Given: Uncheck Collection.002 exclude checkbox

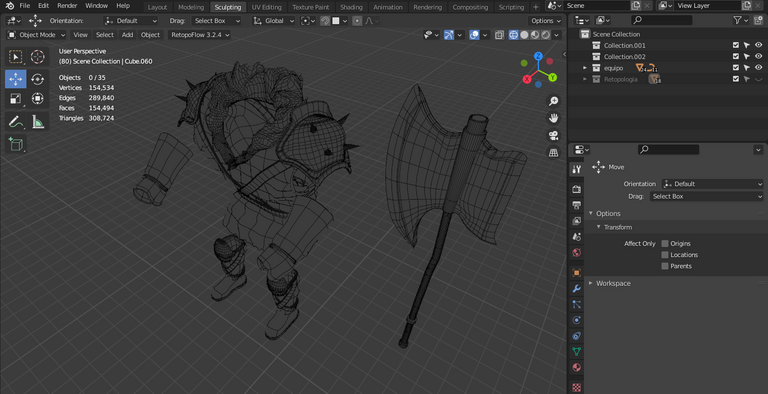Looking at the screenshot, I should (x=736, y=56).
